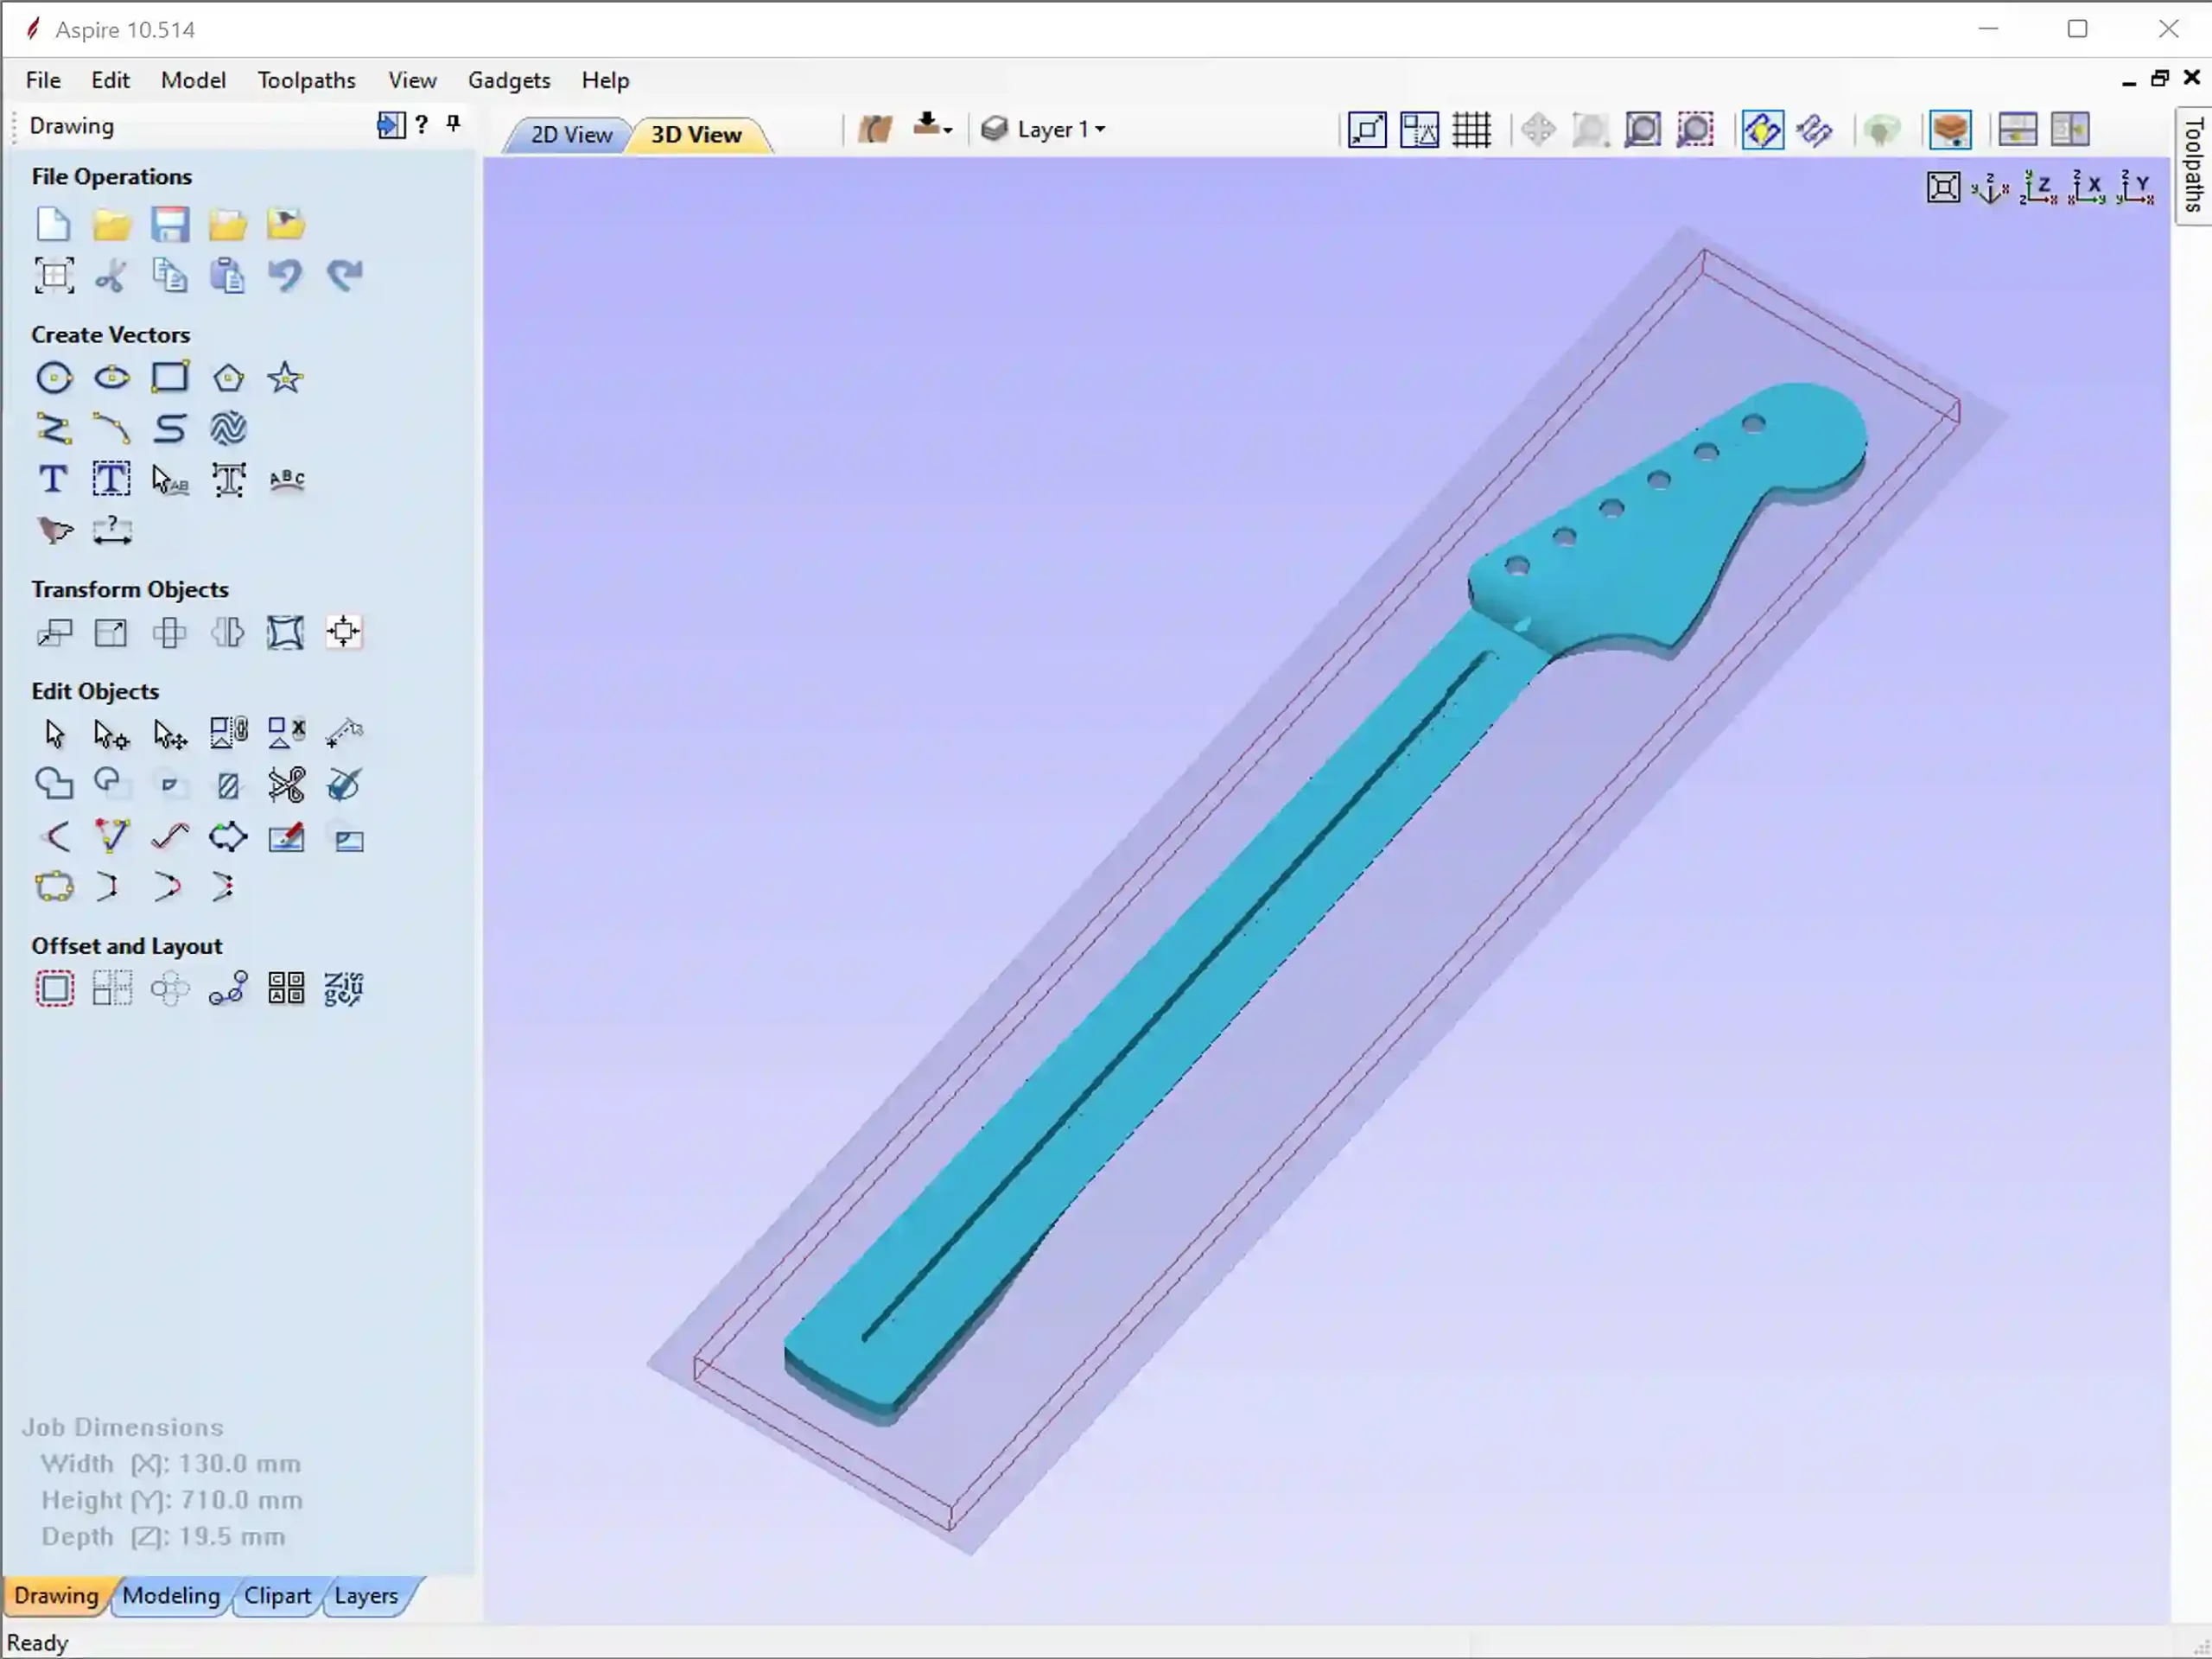2212x1659 pixels.
Task: Toggle the tile windows horizontally icon
Action: point(2018,130)
